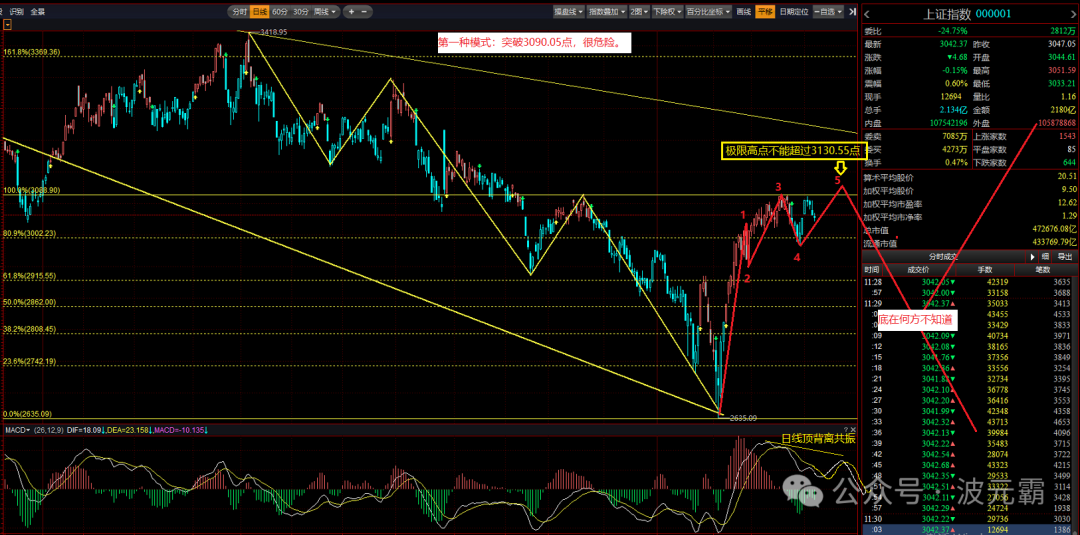This screenshot has height=535, width=1080.
Task: Go to previous stock with left arrow
Action: point(867,14)
